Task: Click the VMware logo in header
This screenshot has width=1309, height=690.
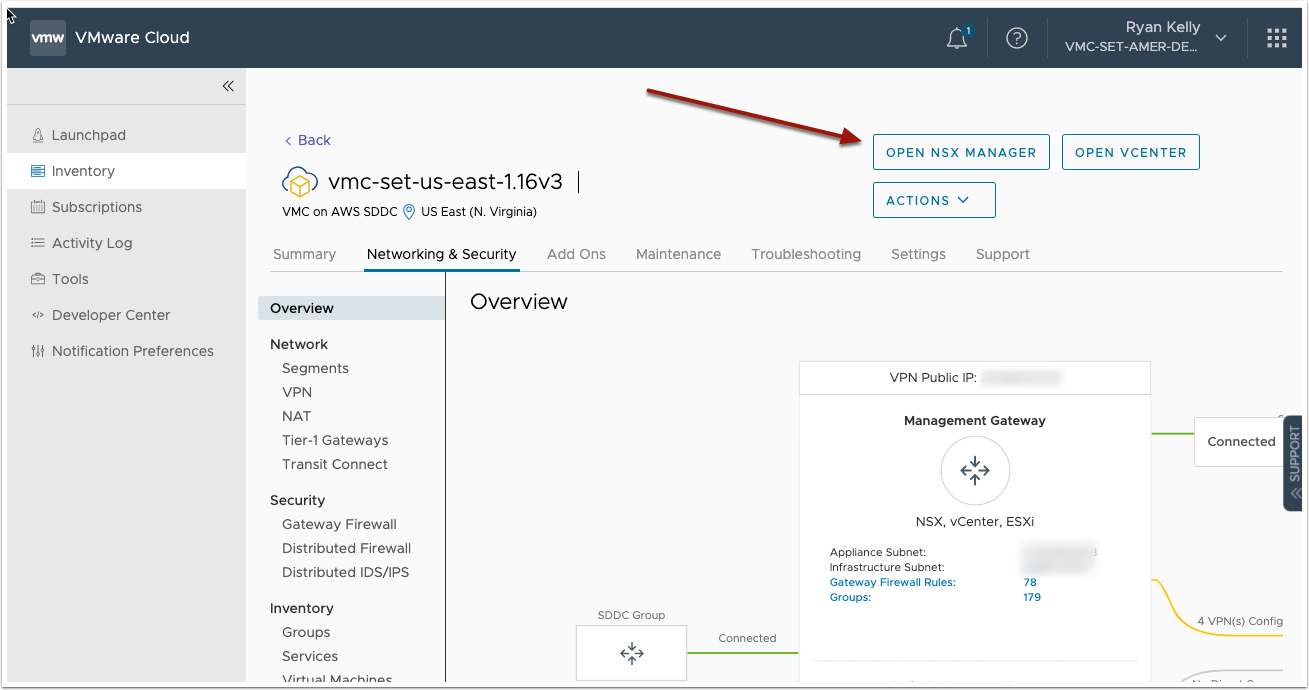Action: [x=47, y=38]
